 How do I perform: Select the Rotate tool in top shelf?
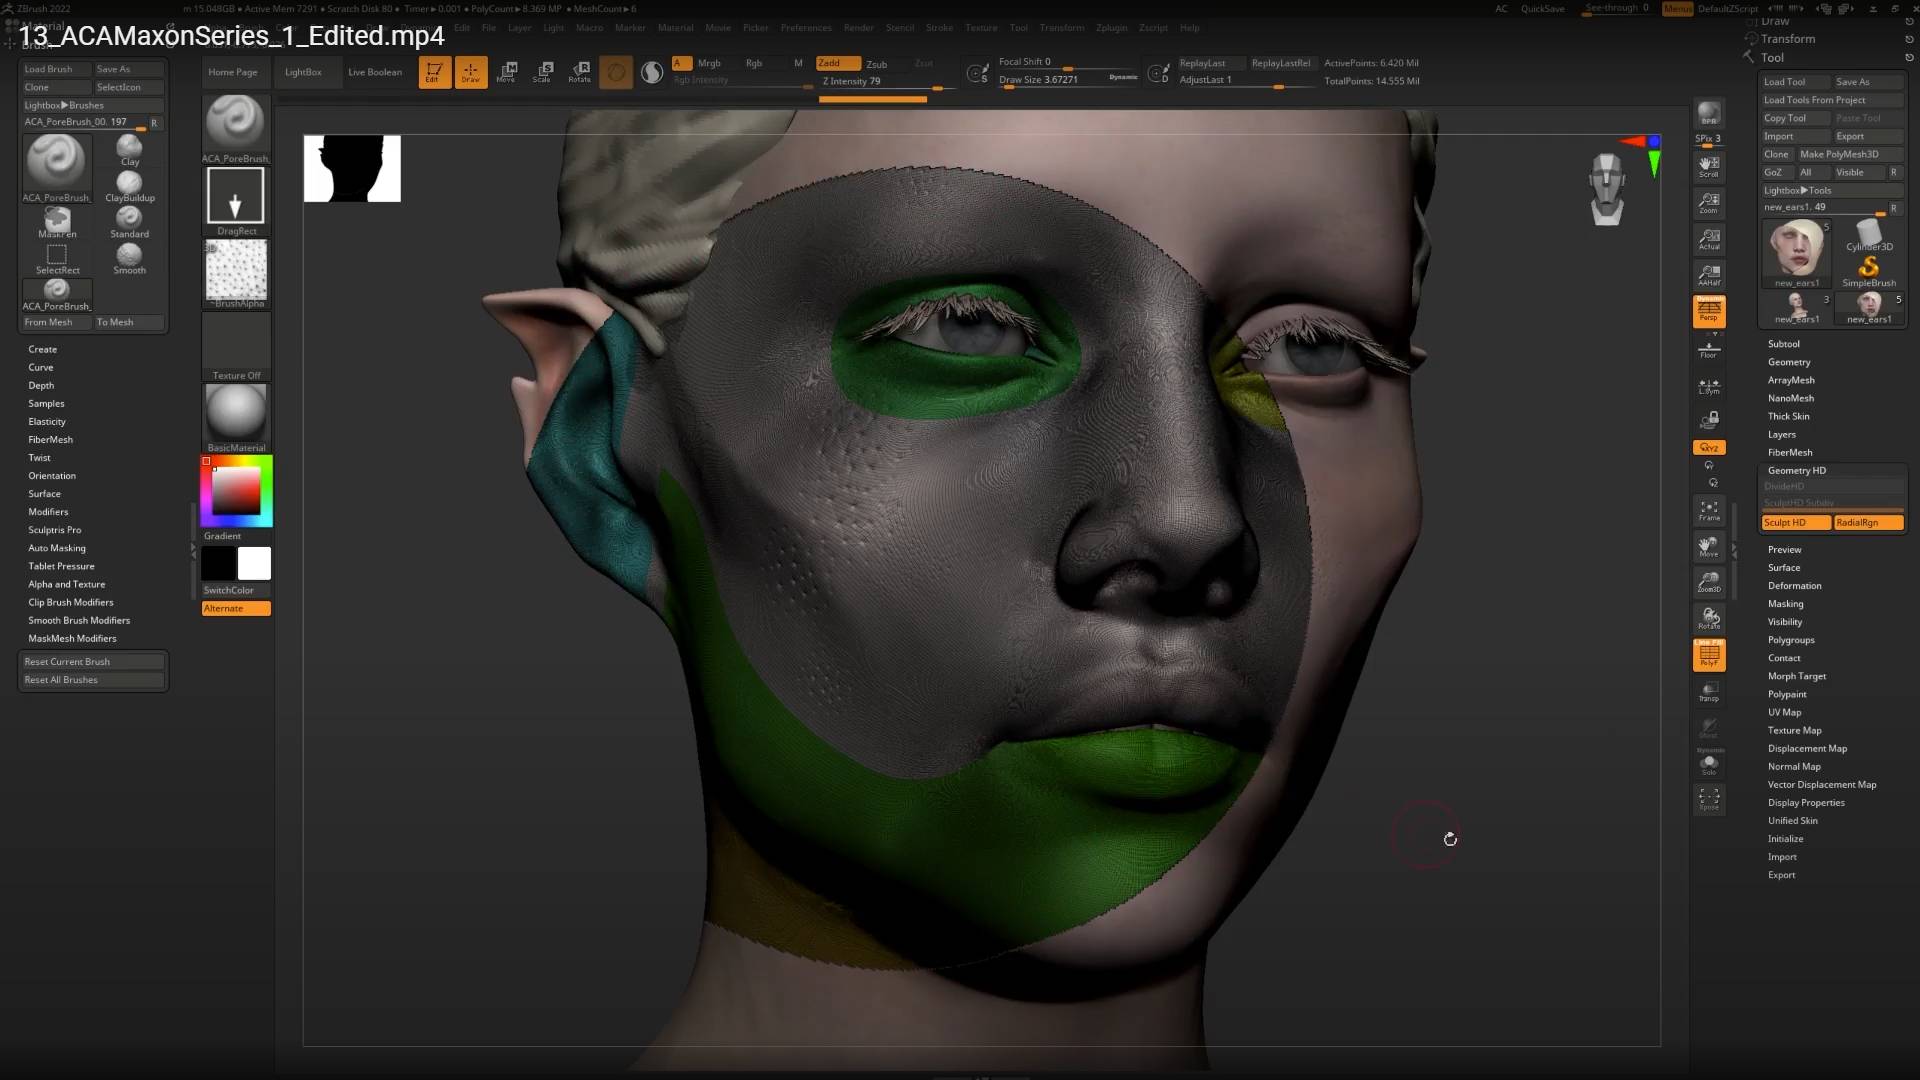coord(580,71)
